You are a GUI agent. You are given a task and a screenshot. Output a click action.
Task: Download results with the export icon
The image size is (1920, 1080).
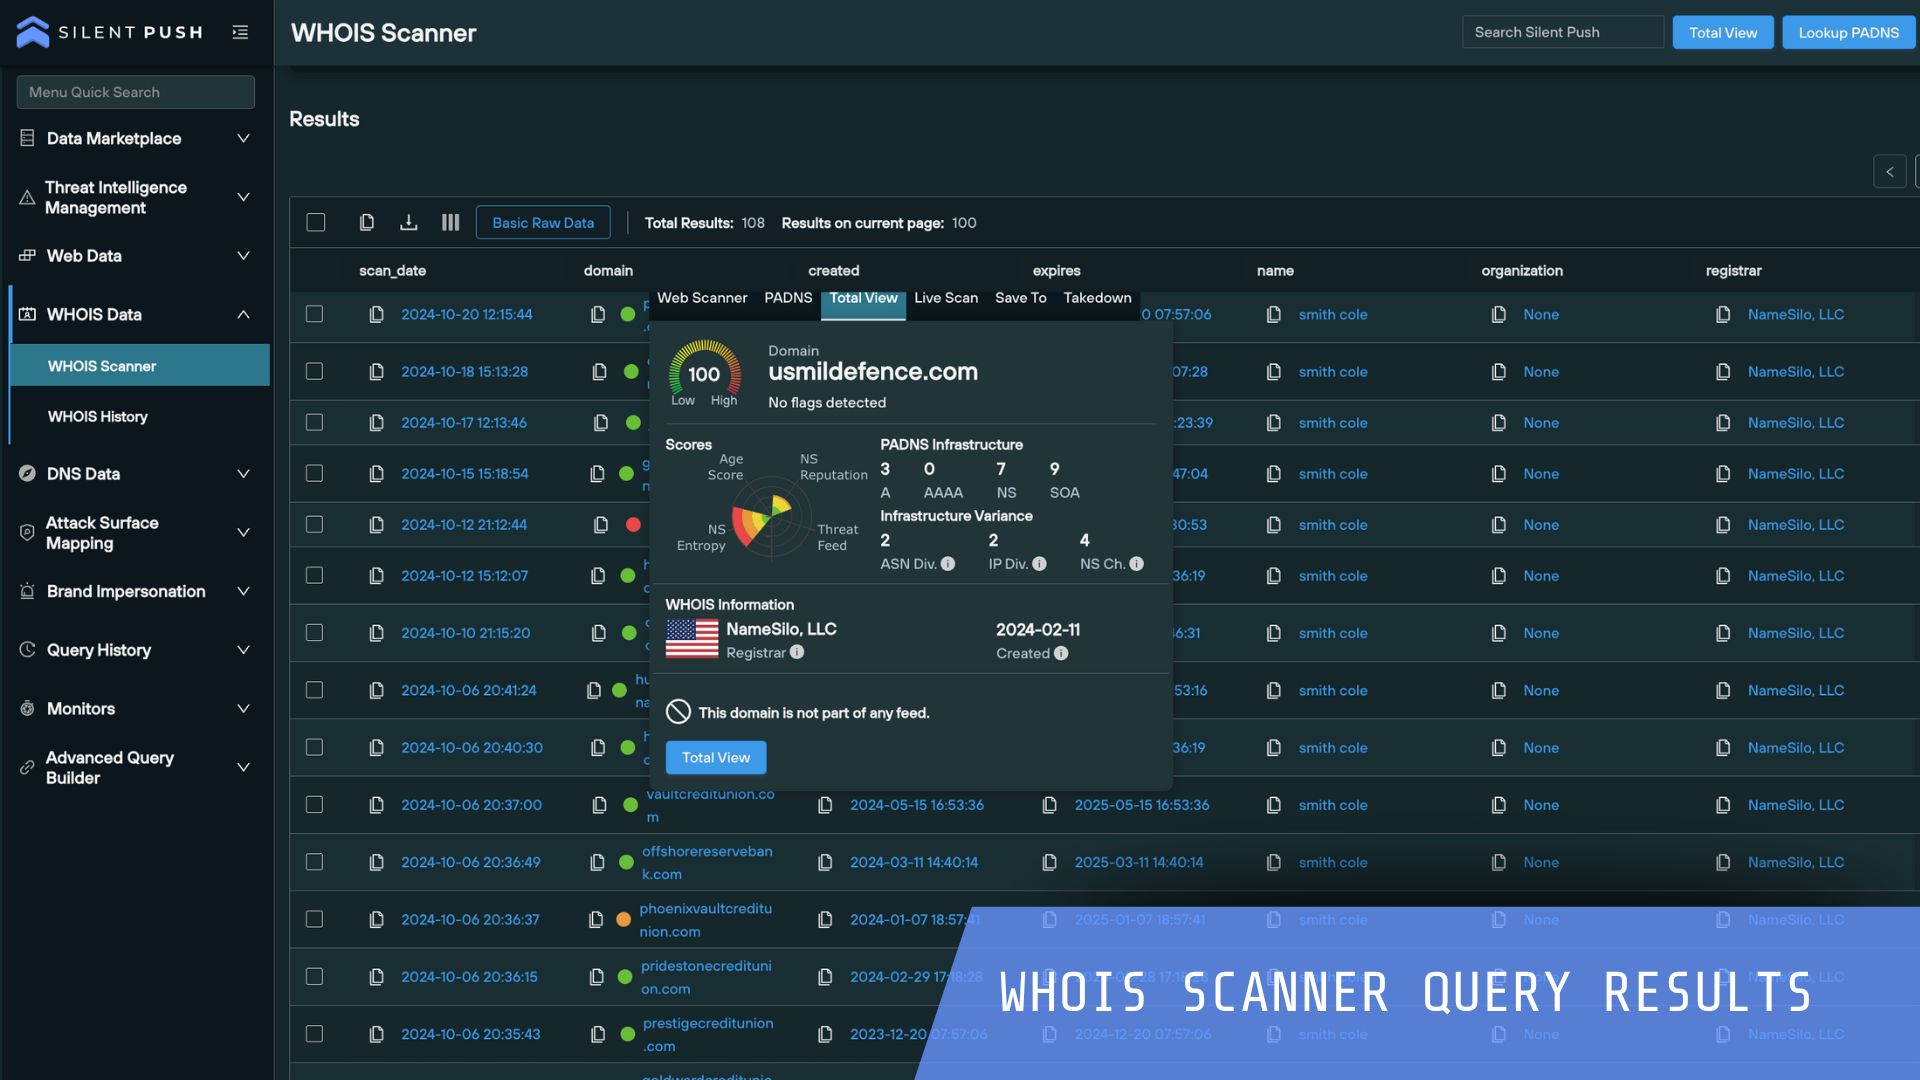click(x=408, y=222)
